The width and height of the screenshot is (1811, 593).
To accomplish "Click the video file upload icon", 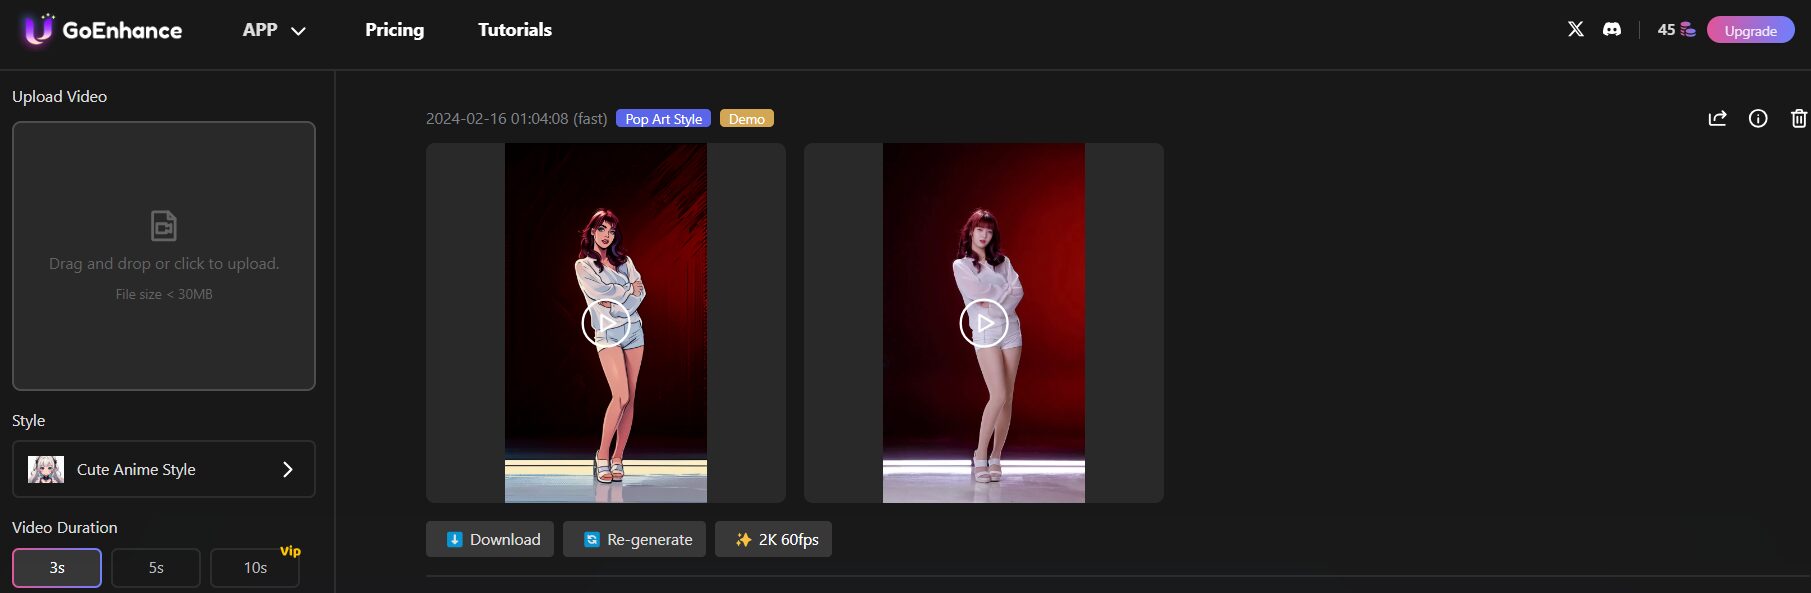I will click(x=164, y=225).
